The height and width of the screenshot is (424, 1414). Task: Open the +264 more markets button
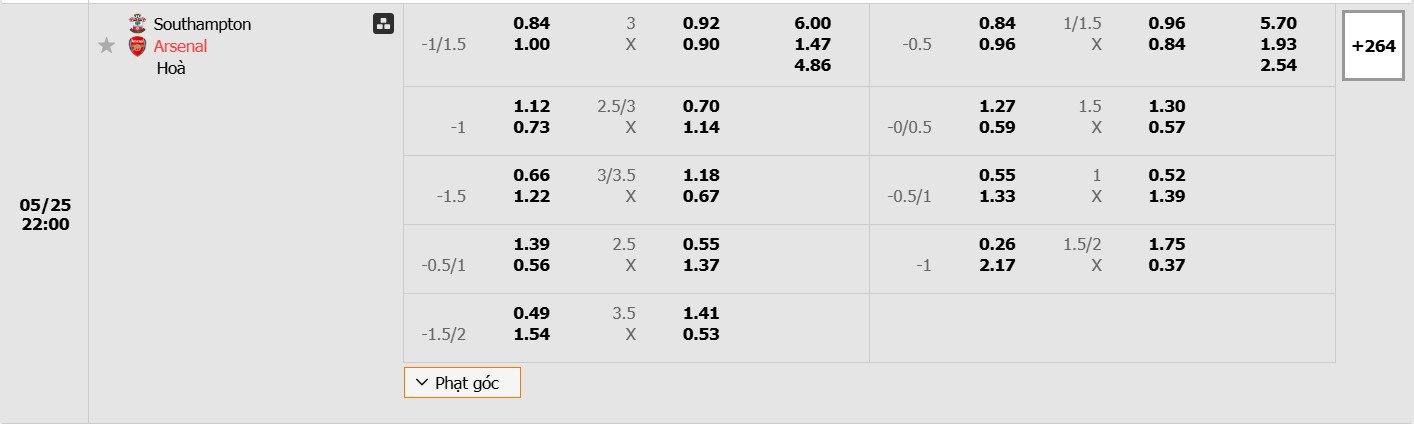(x=1372, y=46)
